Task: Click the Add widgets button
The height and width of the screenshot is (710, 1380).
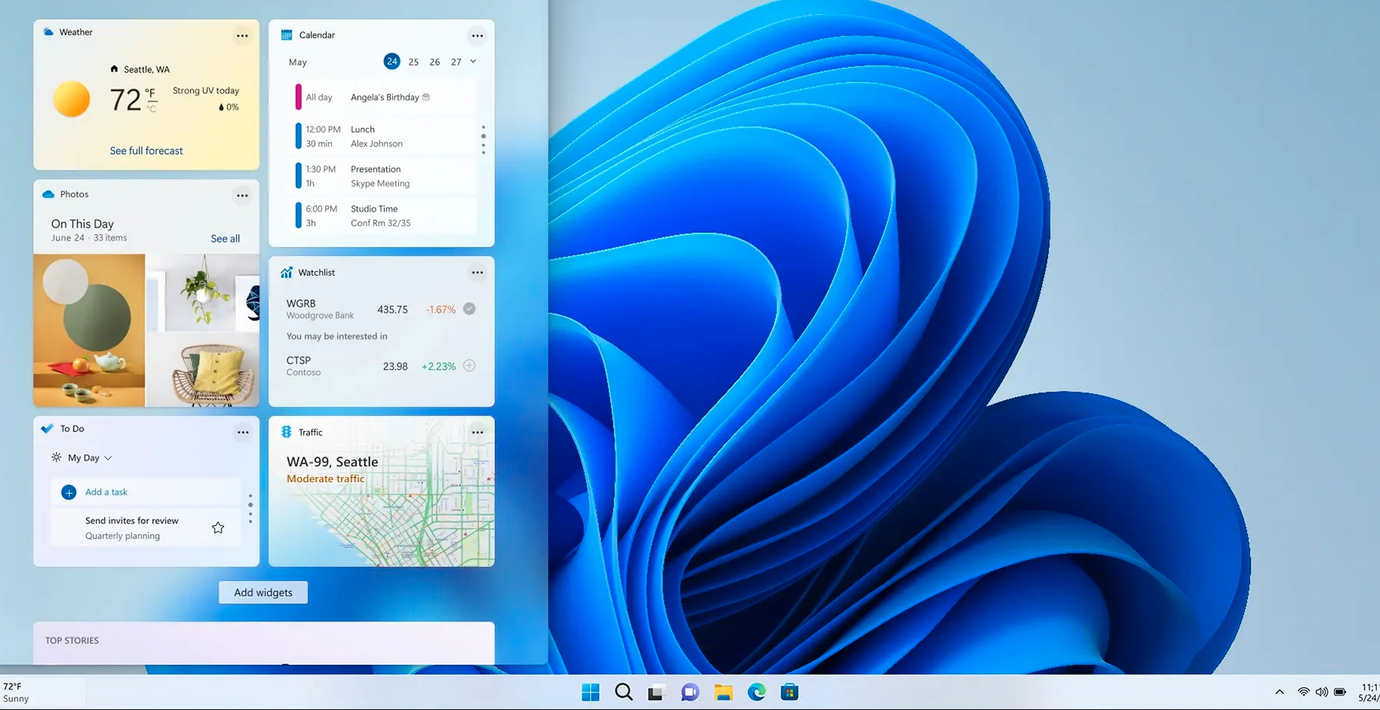Action: click(x=263, y=593)
